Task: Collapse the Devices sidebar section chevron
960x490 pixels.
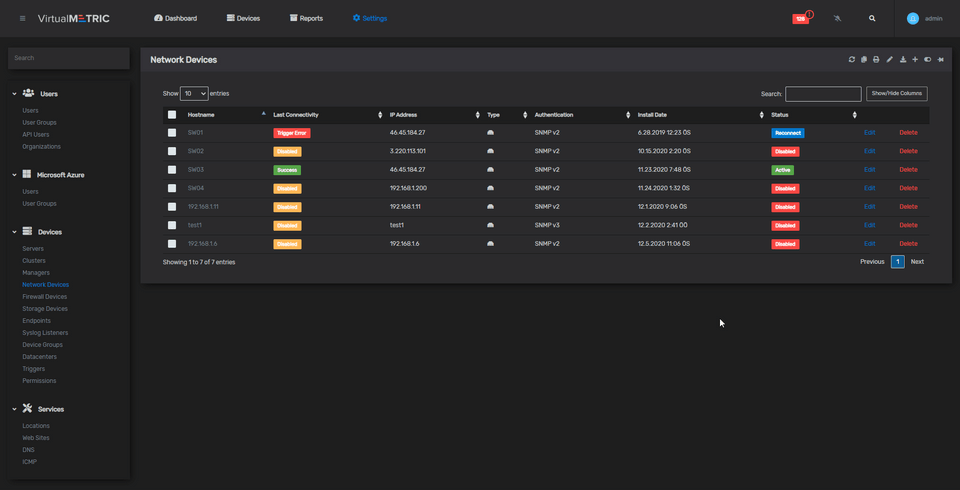Action: pos(14,232)
